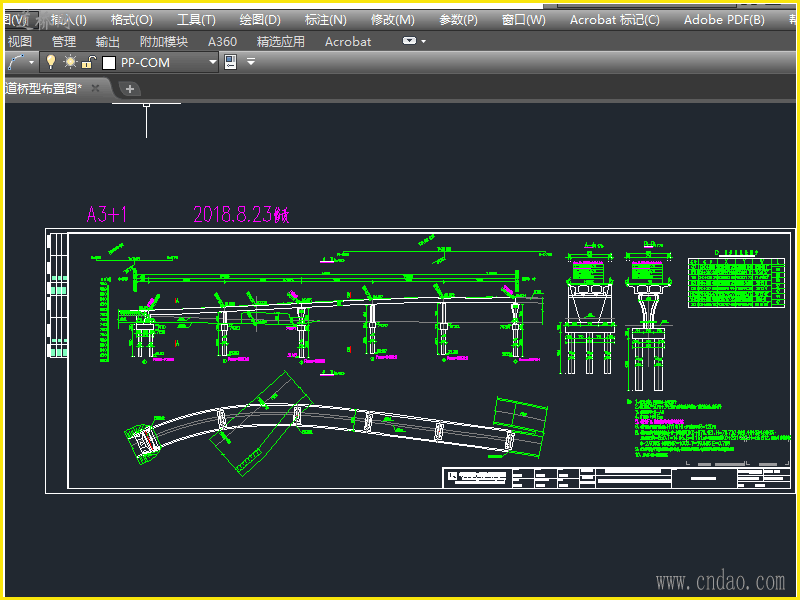Expand the quick access toolbar customize arrow
This screenshot has width=800, height=600.
coord(251,62)
